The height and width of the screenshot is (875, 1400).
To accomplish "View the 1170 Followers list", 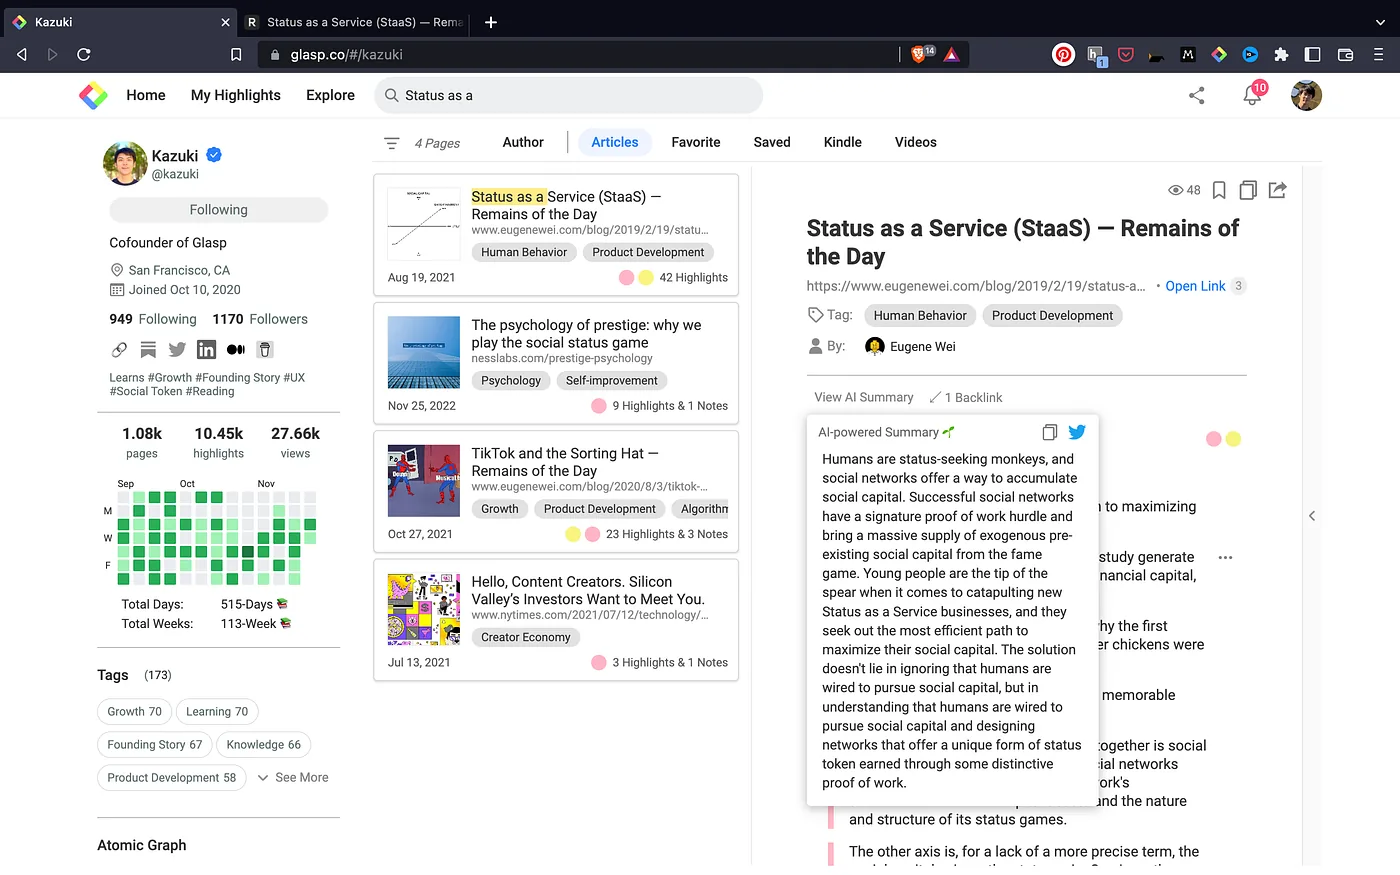I will point(260,319).
